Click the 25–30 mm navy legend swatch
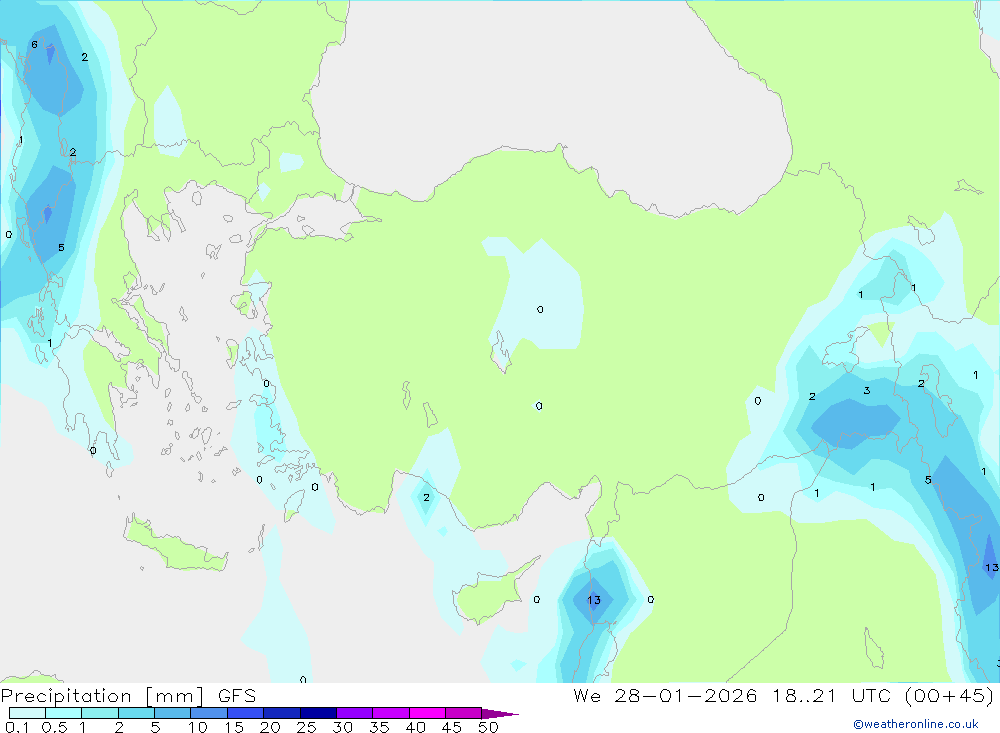Image resolution: width=1000 pixels, height=733 pixels. point(318,713)
